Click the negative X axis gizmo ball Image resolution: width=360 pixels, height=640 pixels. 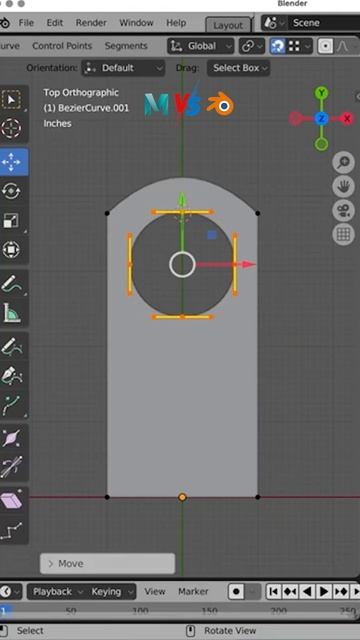pyautogui.click(x=296, y=118)
